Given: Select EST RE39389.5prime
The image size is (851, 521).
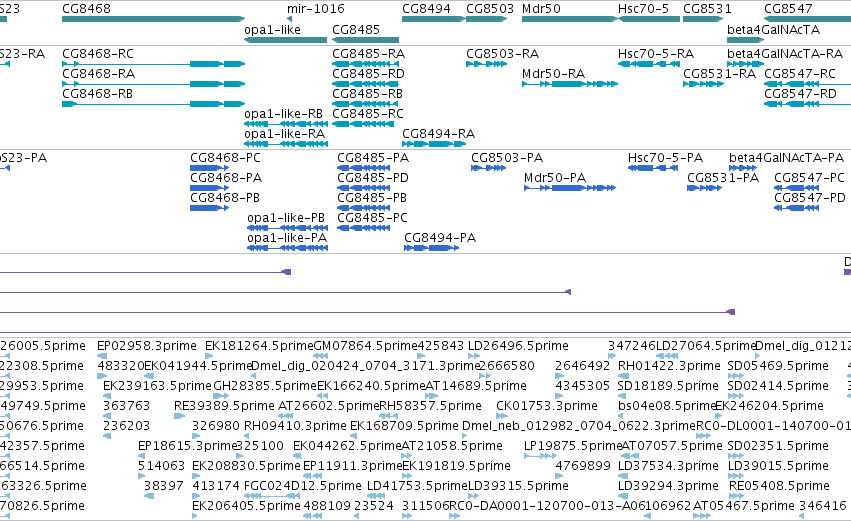Looking at the screenshot, I should [x=224, y=406].
